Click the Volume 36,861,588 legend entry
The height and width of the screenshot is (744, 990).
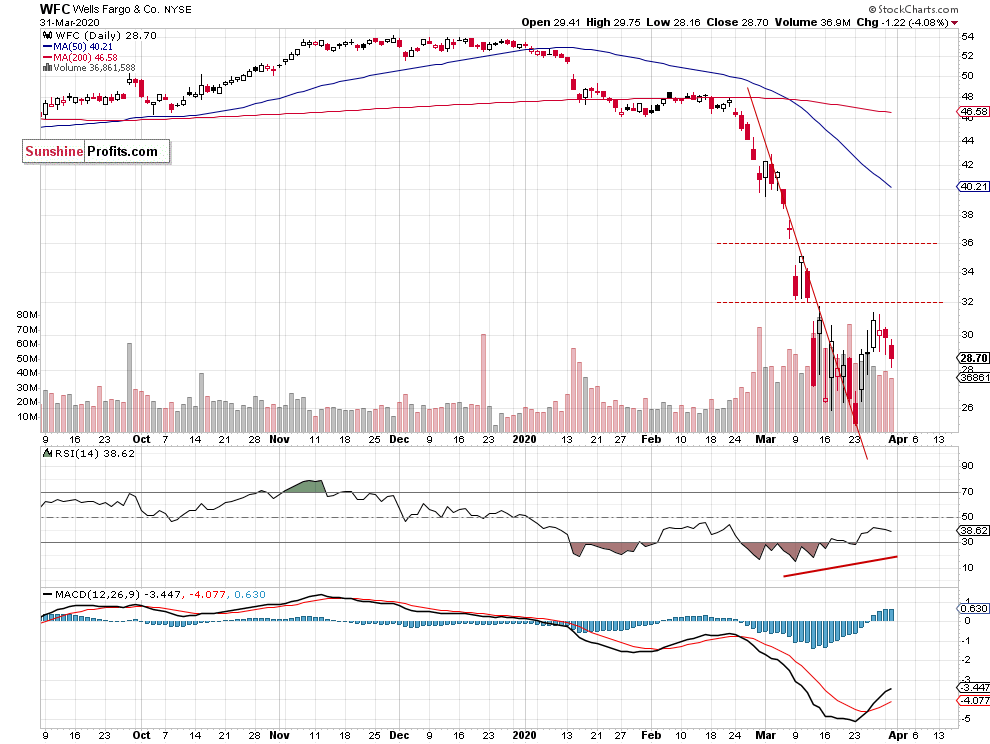(94, 68)
